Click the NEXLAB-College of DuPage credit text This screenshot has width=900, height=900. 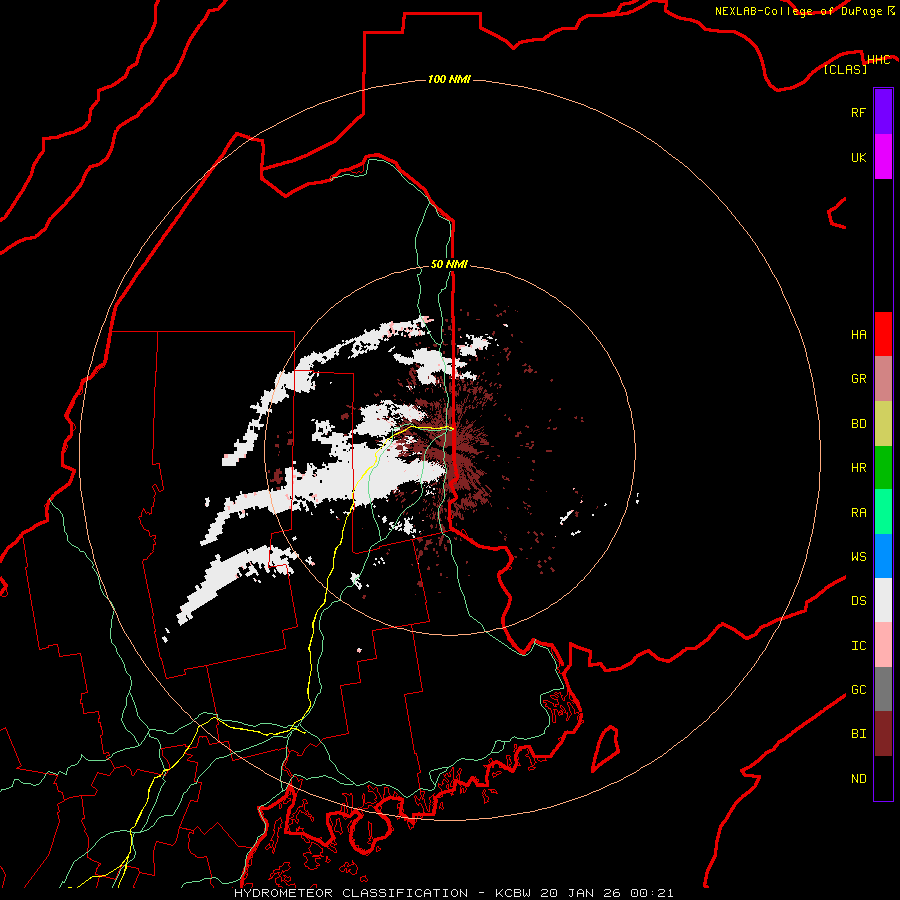(x=798, y=11)
